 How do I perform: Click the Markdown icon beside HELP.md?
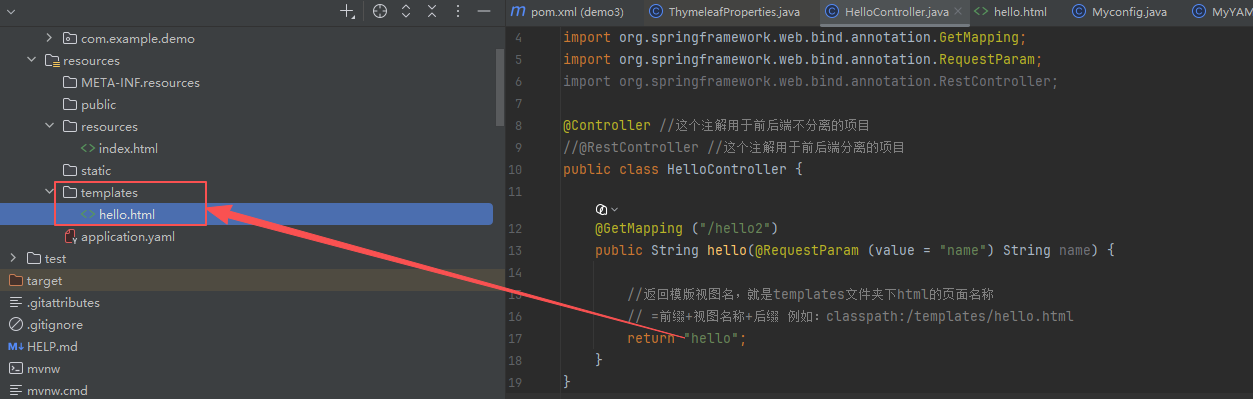[x=16, y=347]
